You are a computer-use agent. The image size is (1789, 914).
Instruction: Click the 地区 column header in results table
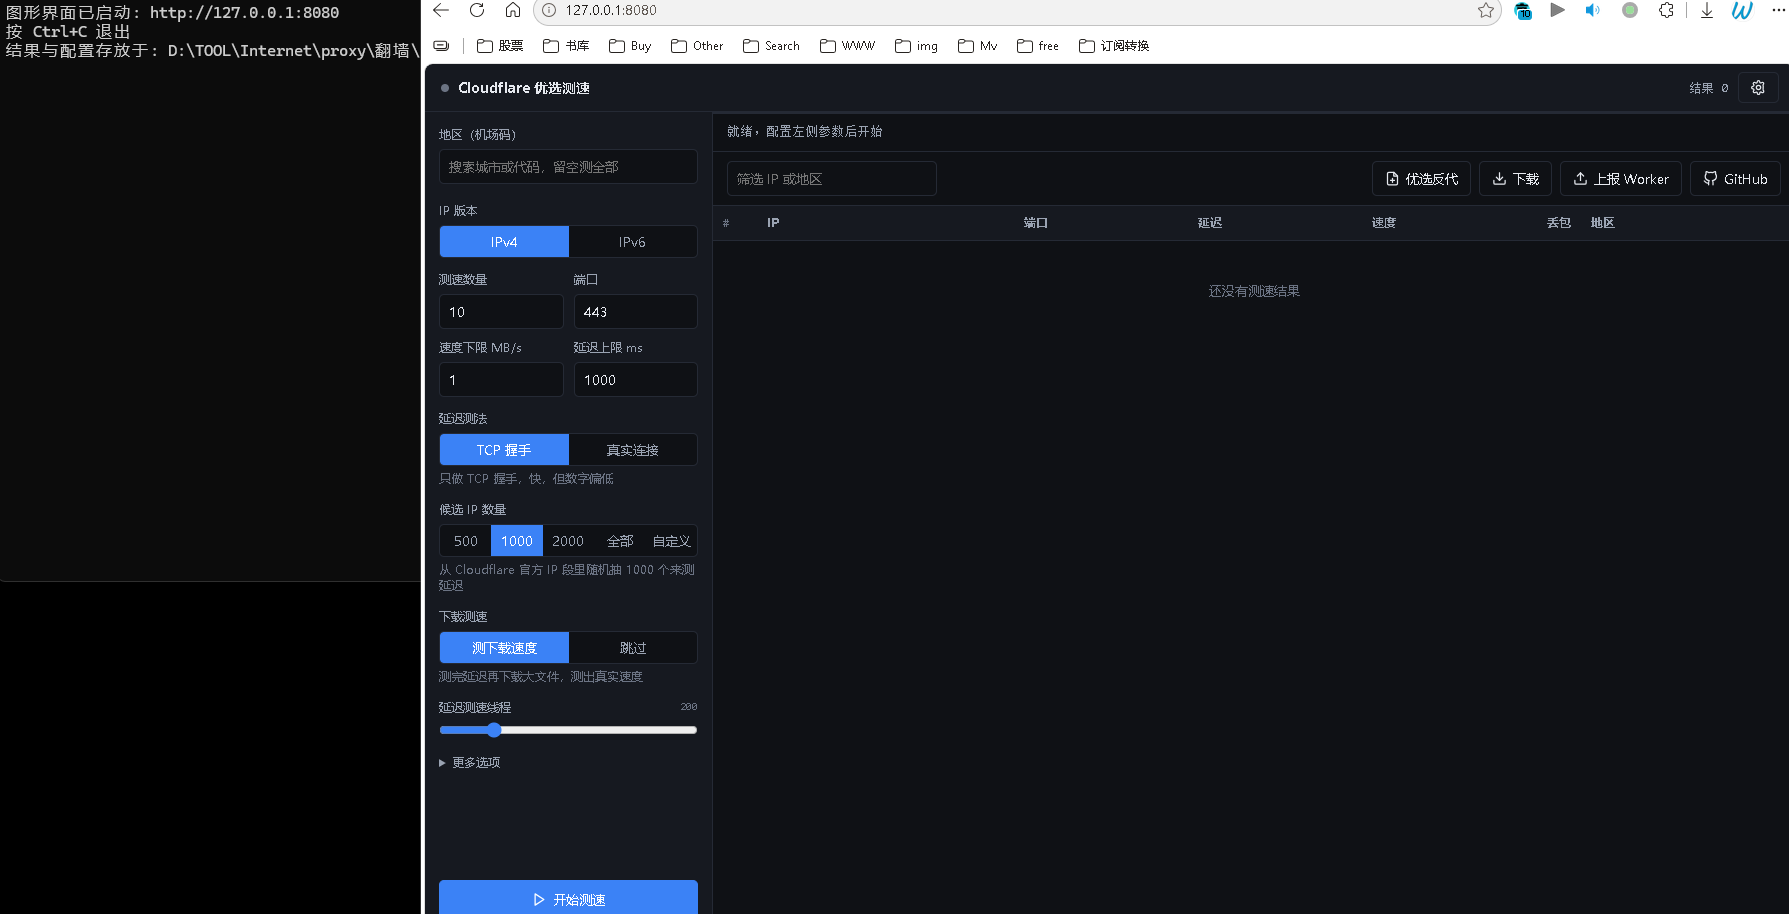[x=1603, y=223]
